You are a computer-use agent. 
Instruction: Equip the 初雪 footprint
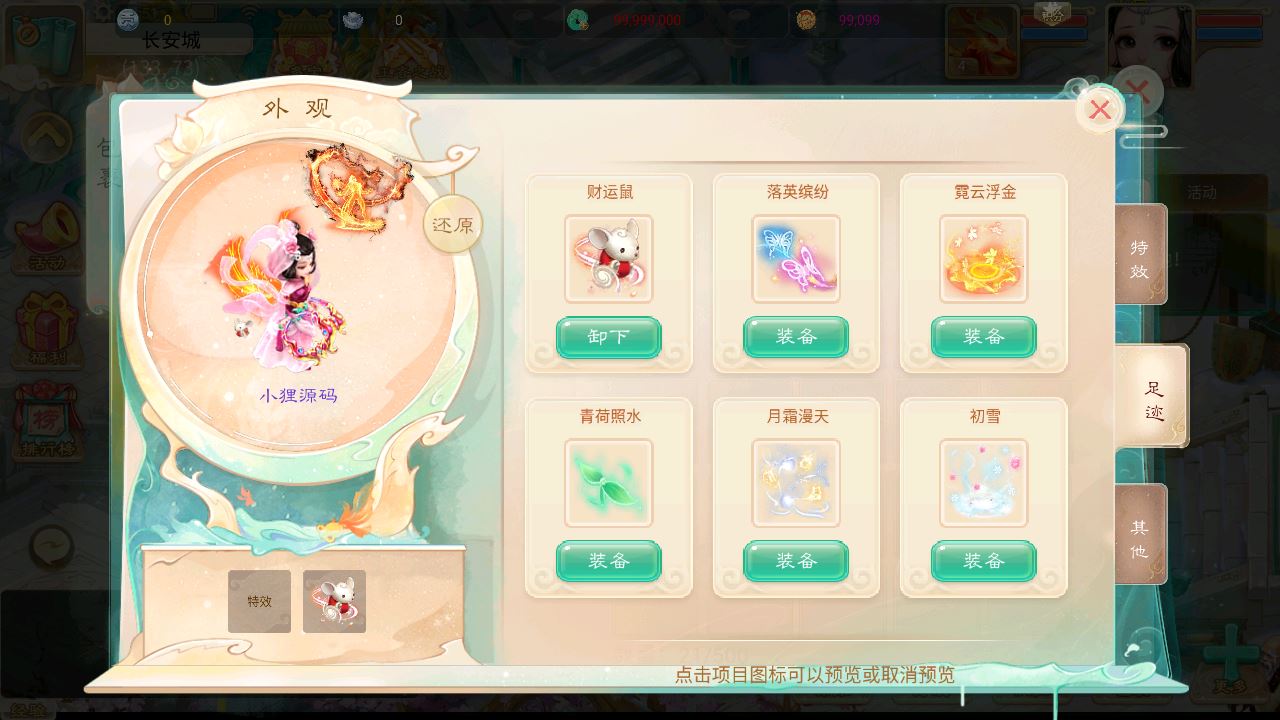[983, 561]
